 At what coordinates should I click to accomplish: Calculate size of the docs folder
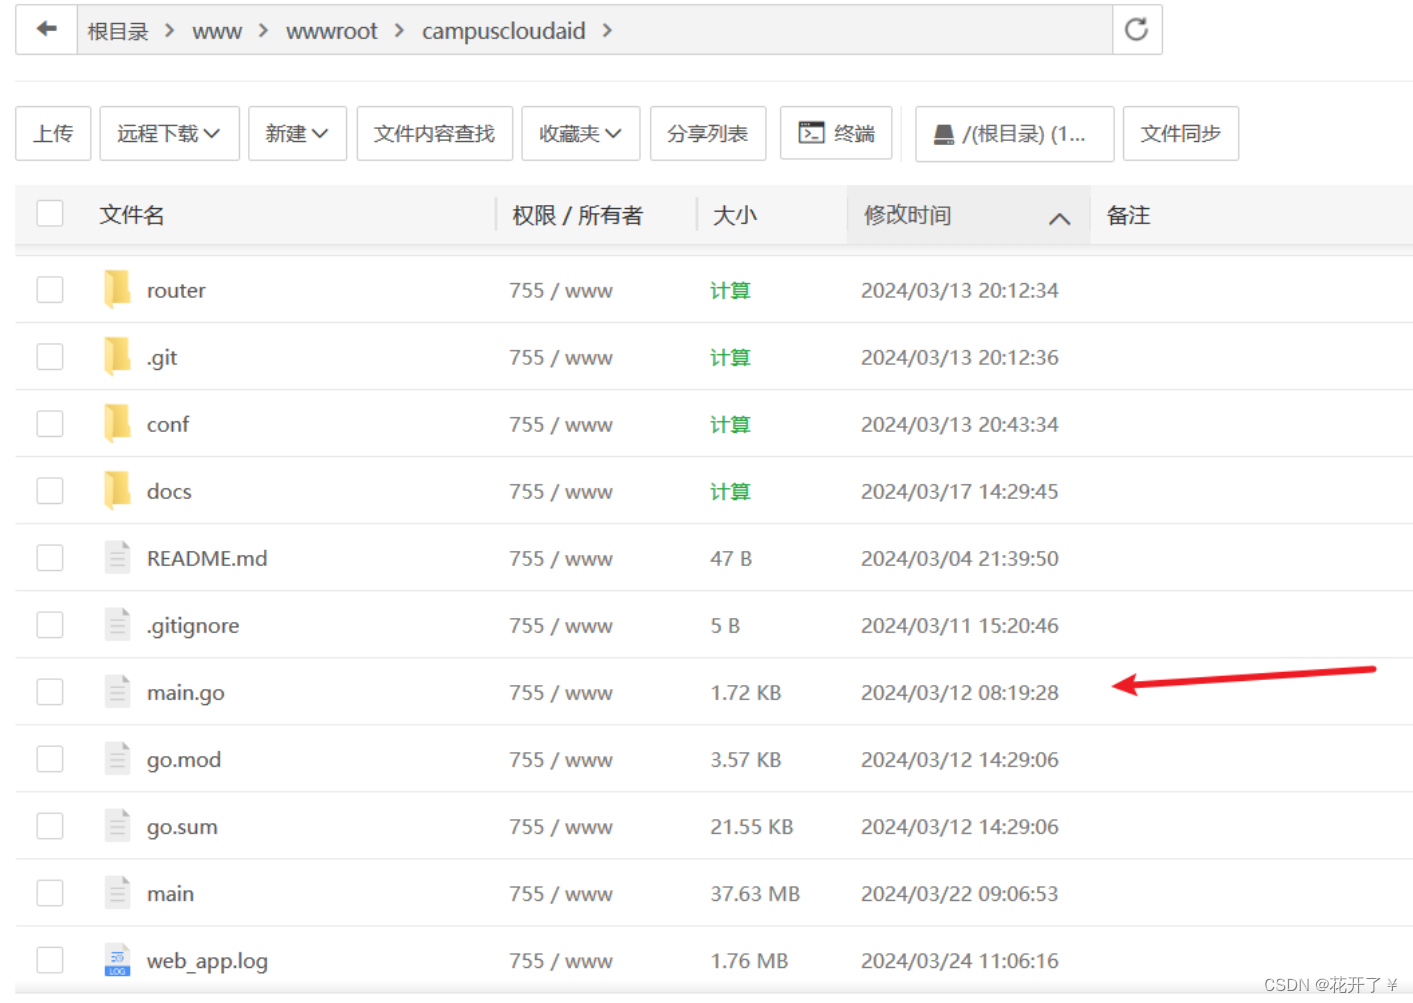point(730,491)
